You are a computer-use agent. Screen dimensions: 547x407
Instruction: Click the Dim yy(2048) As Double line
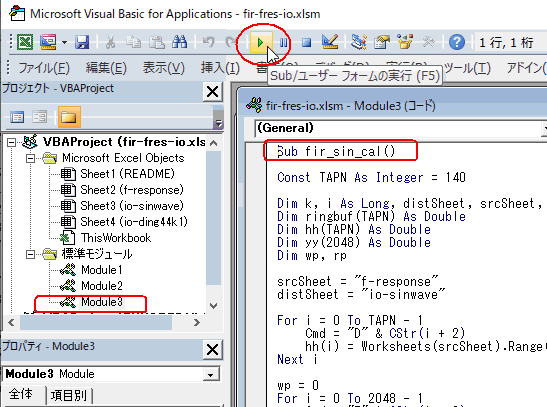[x=354, y=242]
